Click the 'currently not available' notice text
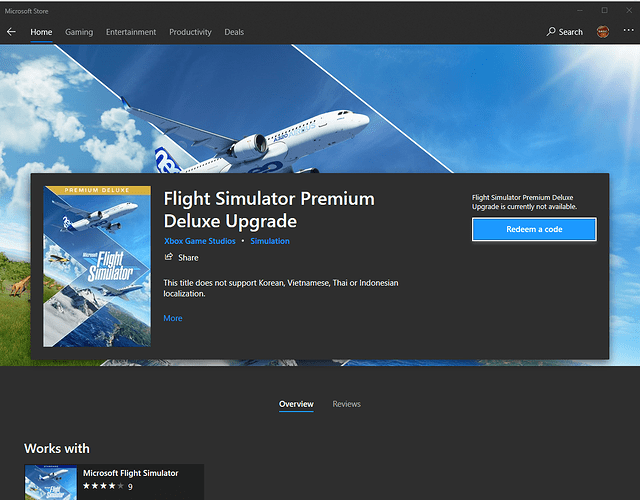640x500 pixels. coord(524,202)
